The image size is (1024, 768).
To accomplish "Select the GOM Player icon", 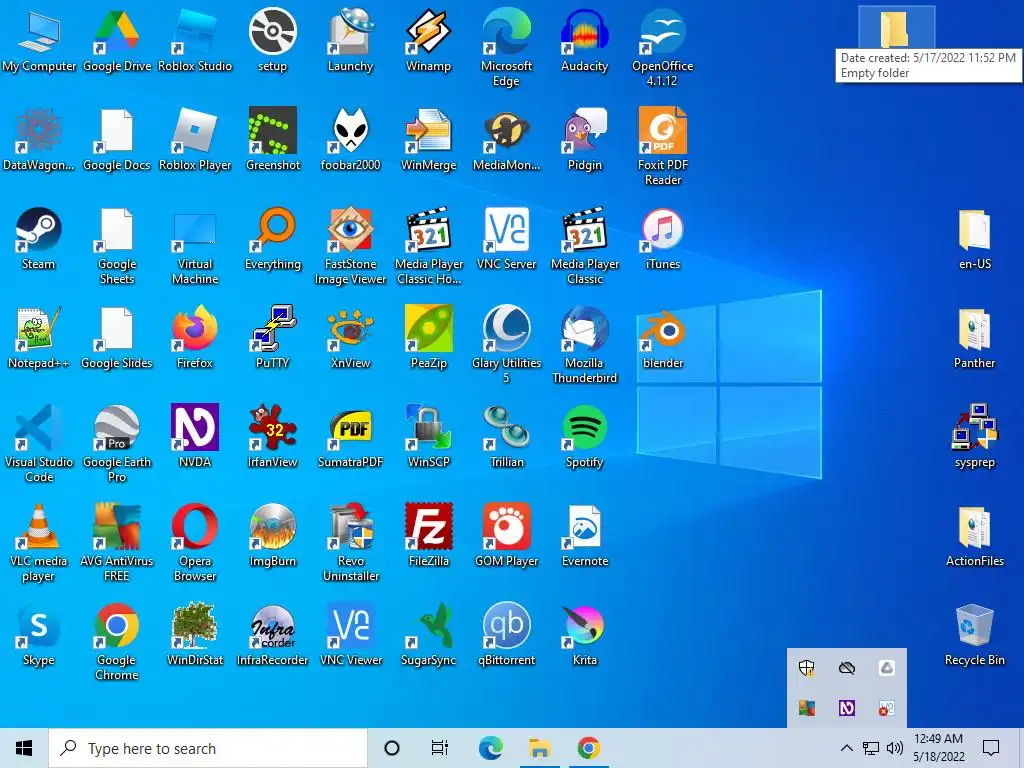I will pos(507,535).
